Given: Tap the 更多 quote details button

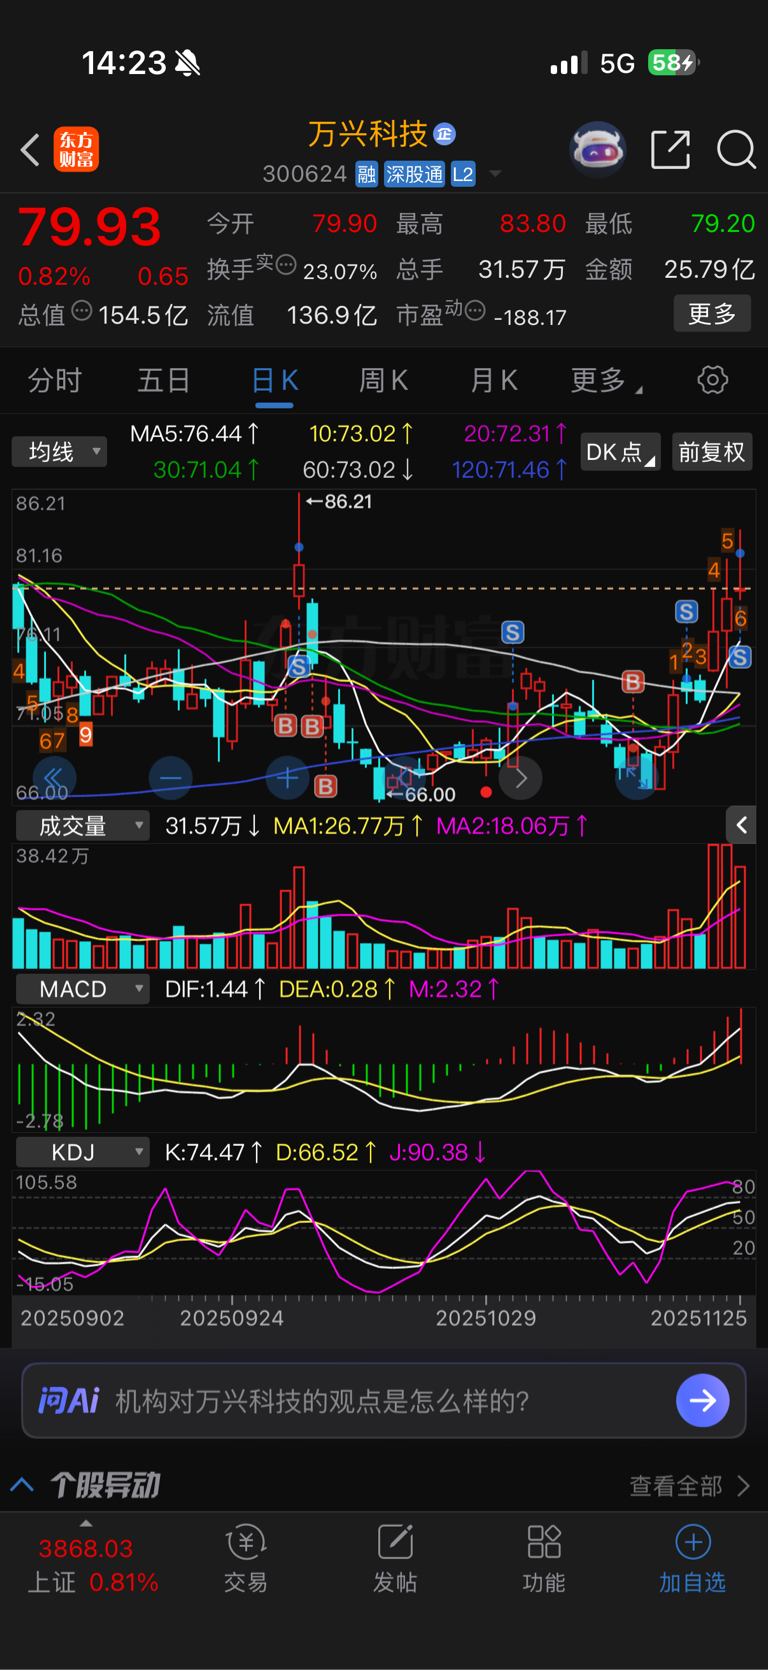Looking at the screenshot, I should pyautogui.click(x=712, y=314).
